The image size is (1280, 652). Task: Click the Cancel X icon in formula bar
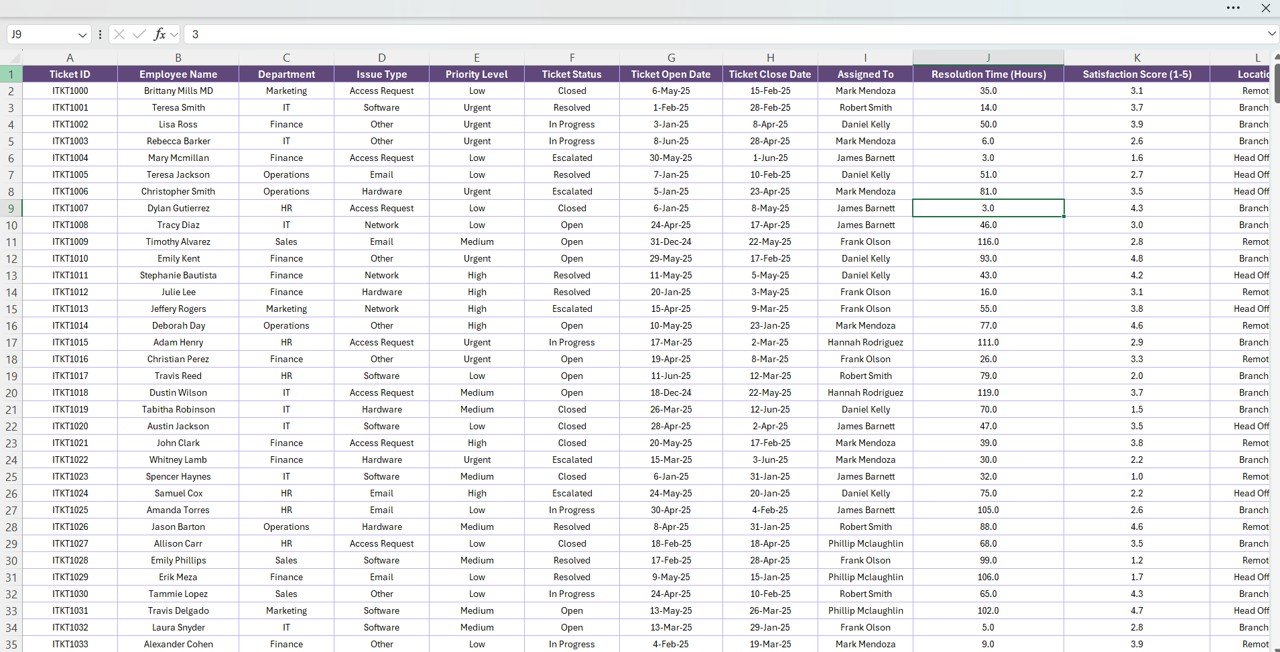(x=120, y=34)
